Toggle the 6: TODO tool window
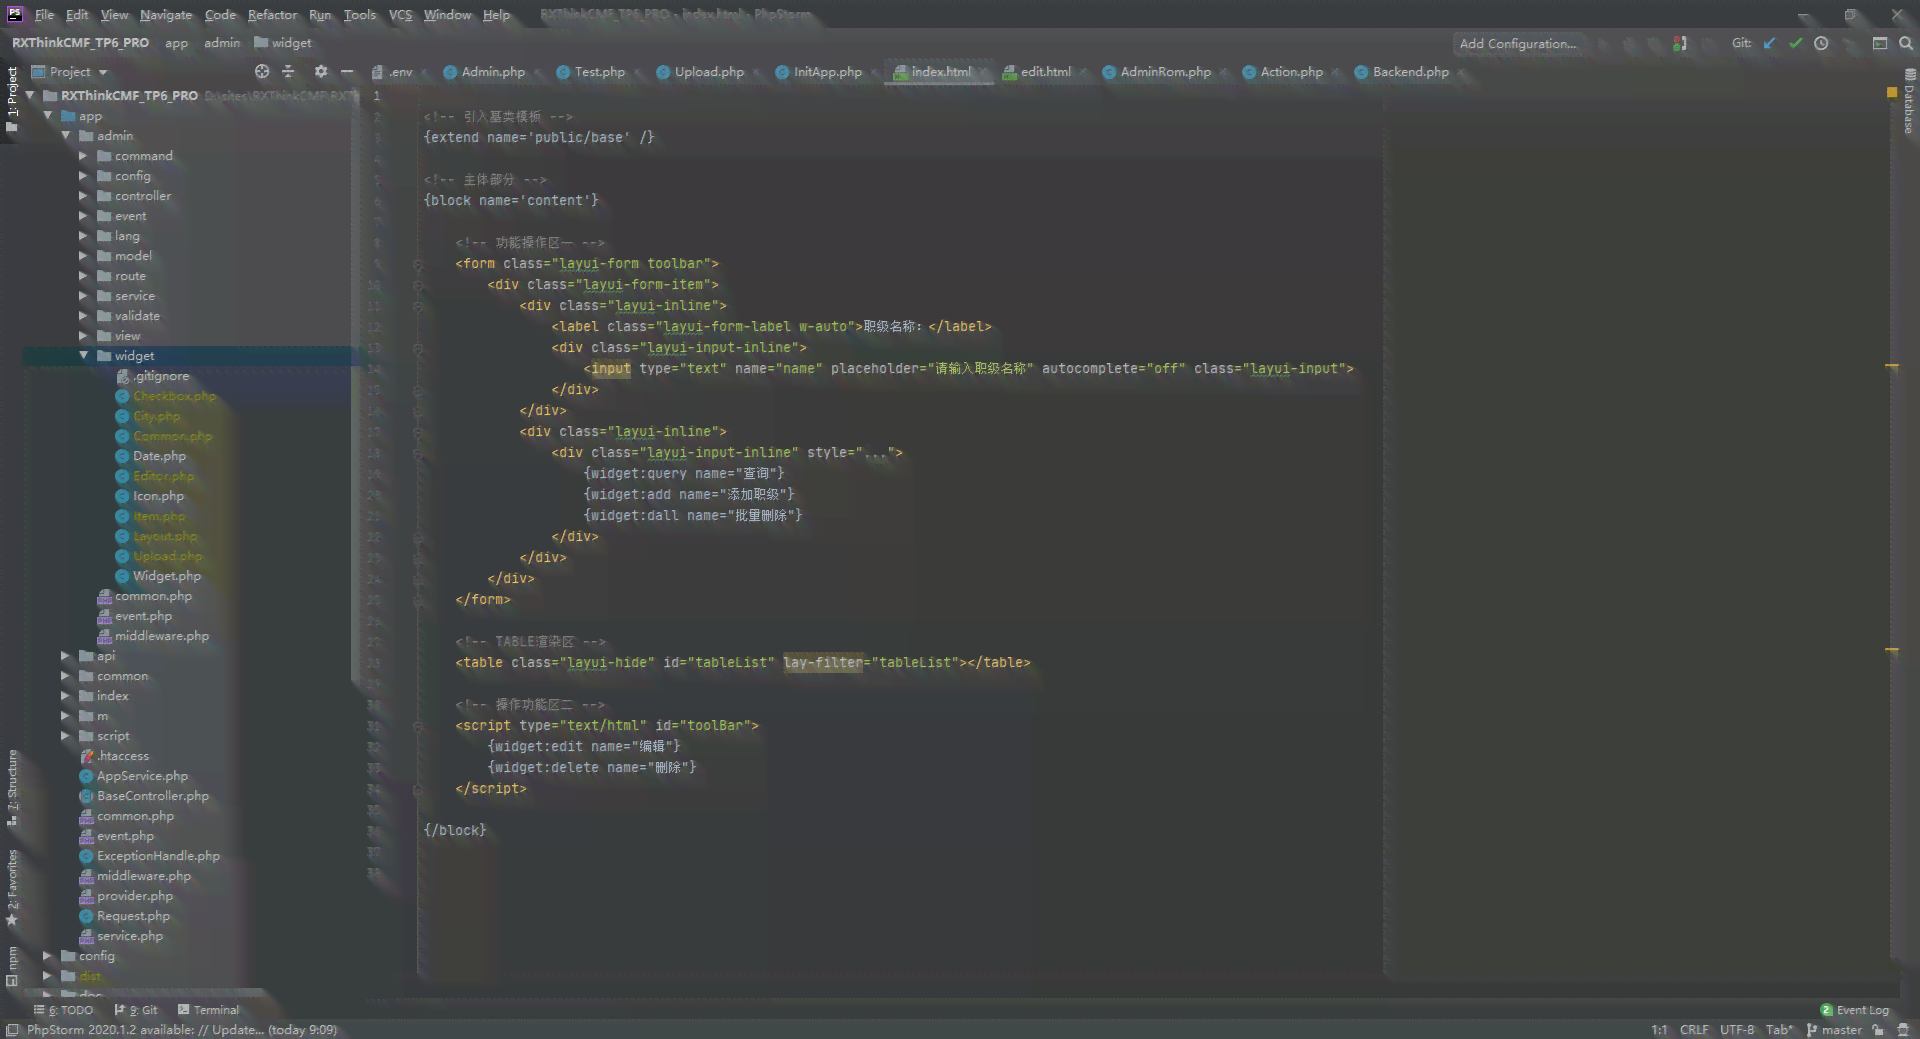The width and height of the screenshot is (1920, 1039). click(64, 1010)
